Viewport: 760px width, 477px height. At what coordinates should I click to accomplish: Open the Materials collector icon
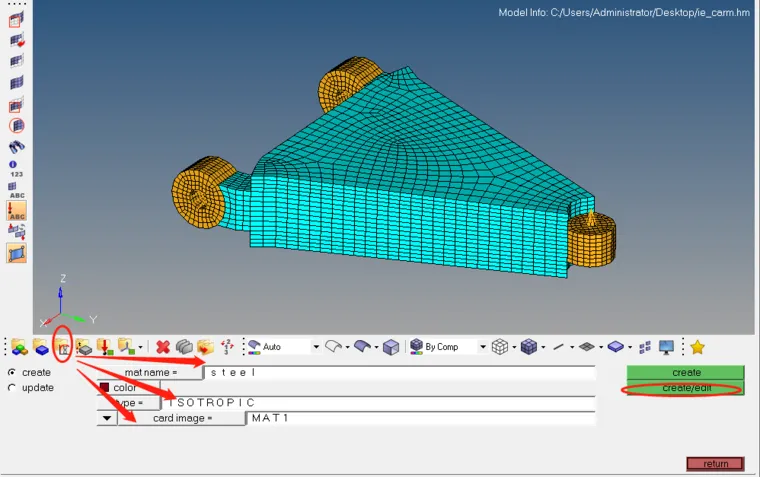point(63,347)
